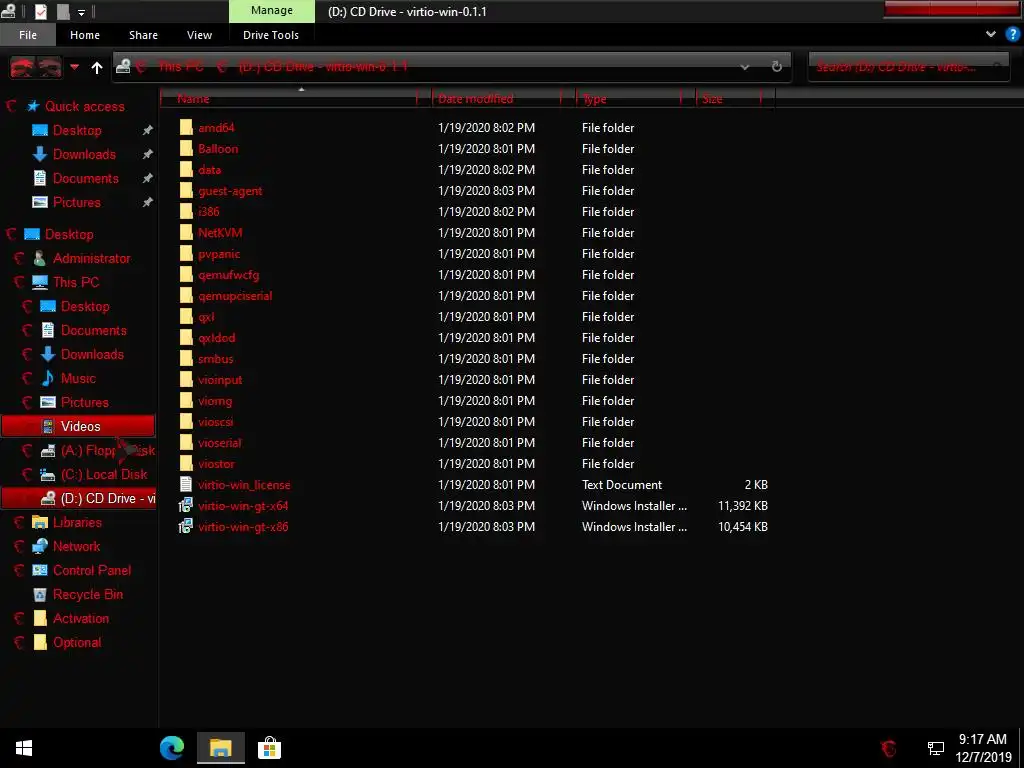Expand the (C:) Local Disk node
This screenshot has width=1024, height=768.
pos(27,474)
